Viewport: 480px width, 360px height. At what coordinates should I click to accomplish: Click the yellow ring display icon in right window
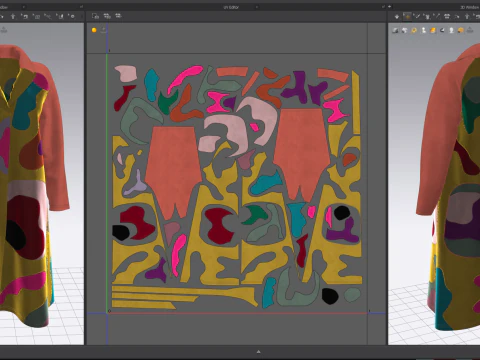(414, 30)
